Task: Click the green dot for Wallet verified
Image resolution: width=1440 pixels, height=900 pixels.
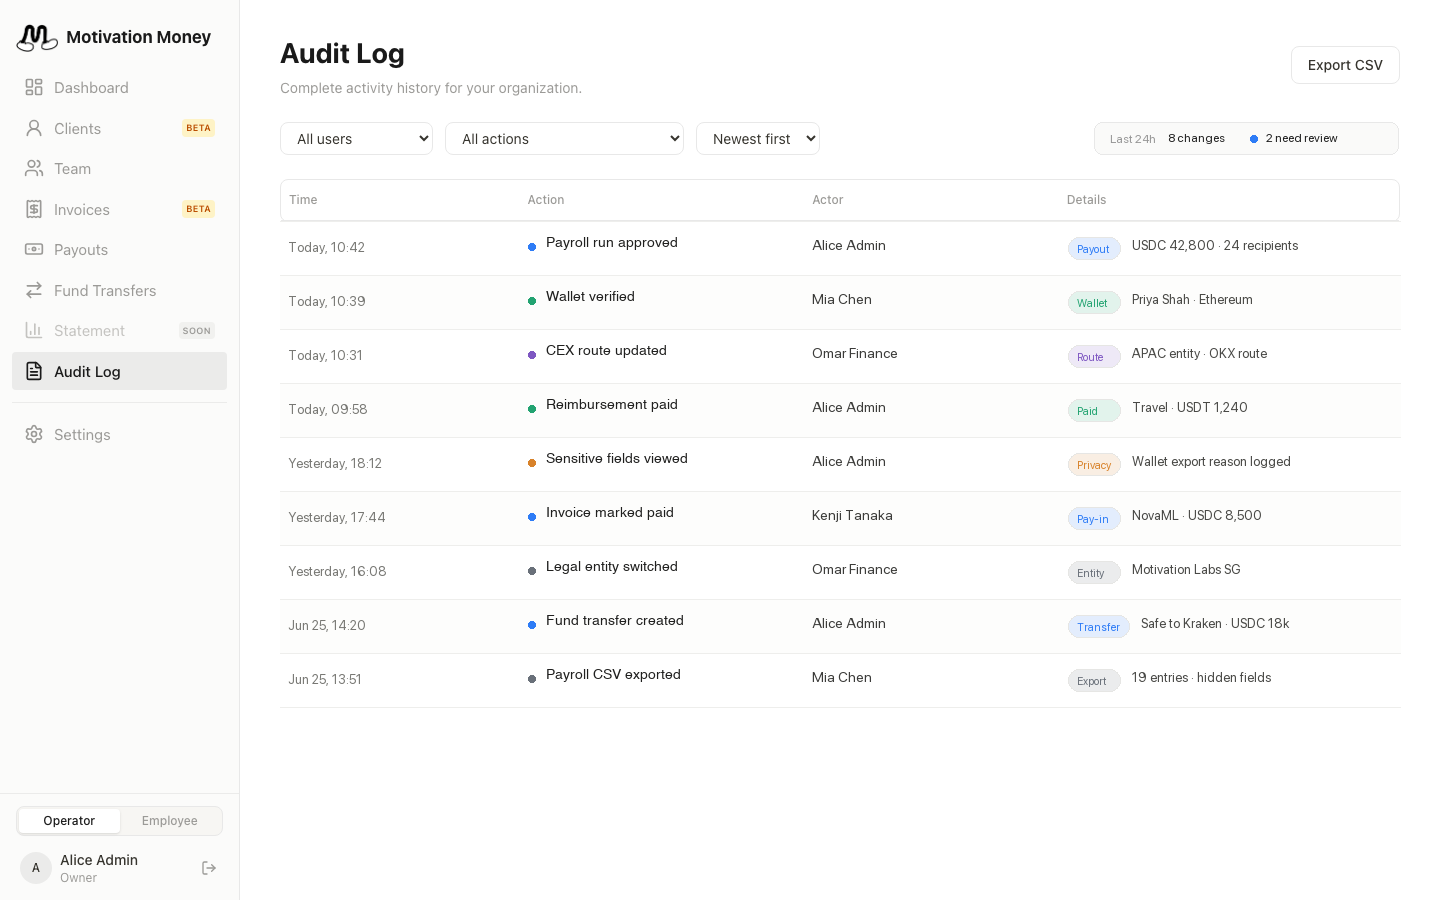Action: [x=532, y=301]
